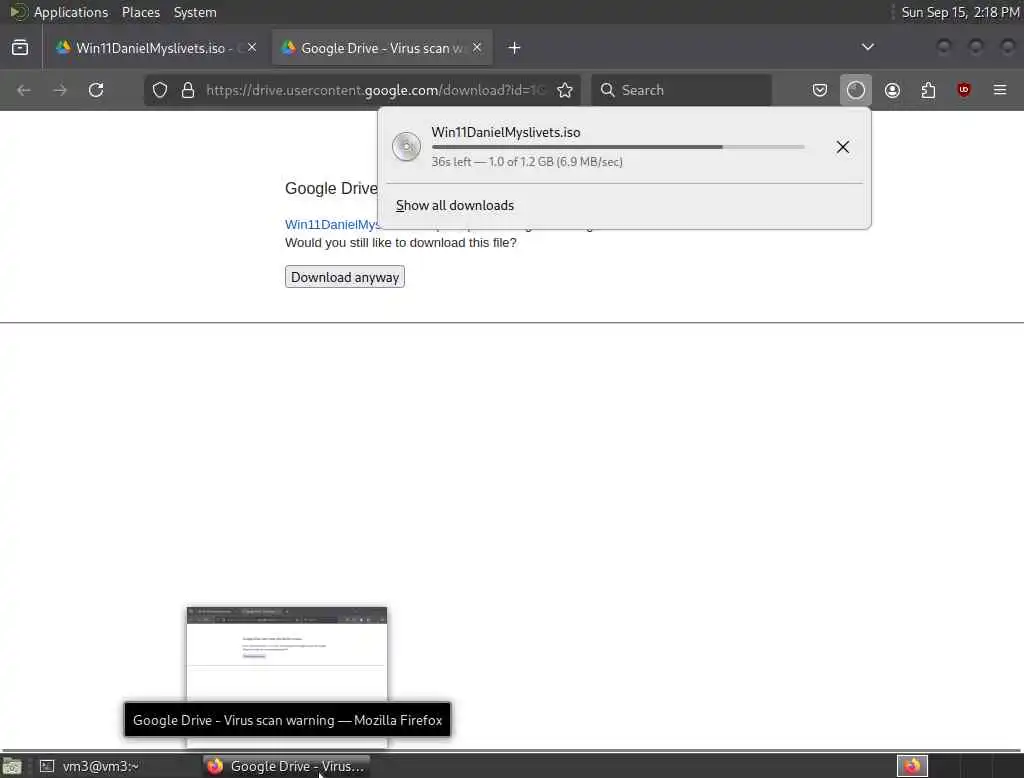Screen dimensions: 1024x778
Task: Open the Win11DanielMys file link
Action: (332, 225)
